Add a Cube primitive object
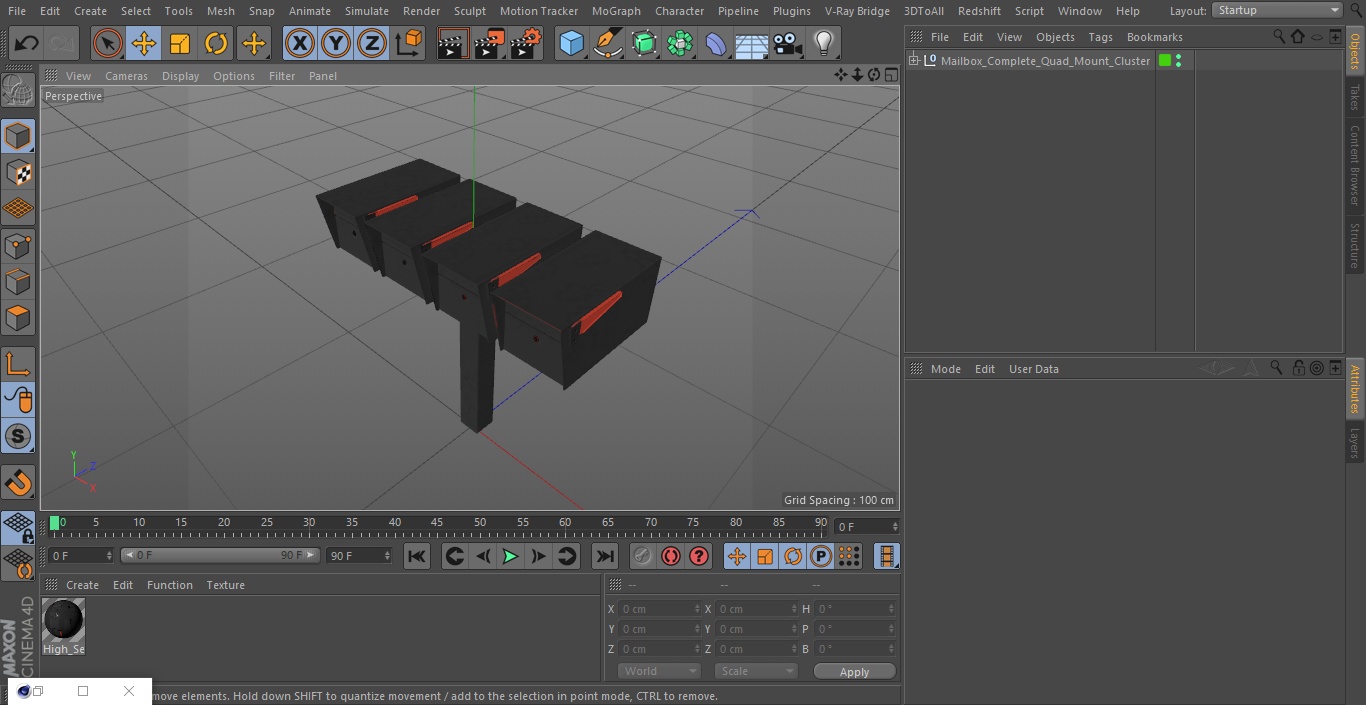Viewport: 1366px width, 705px height. [571, 43]
